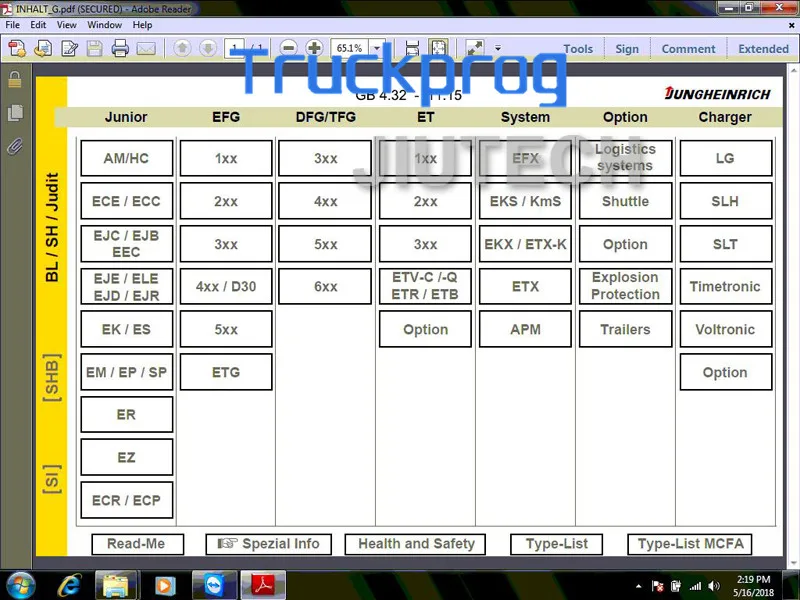Click the EKS / KmS button

point(525,201)
